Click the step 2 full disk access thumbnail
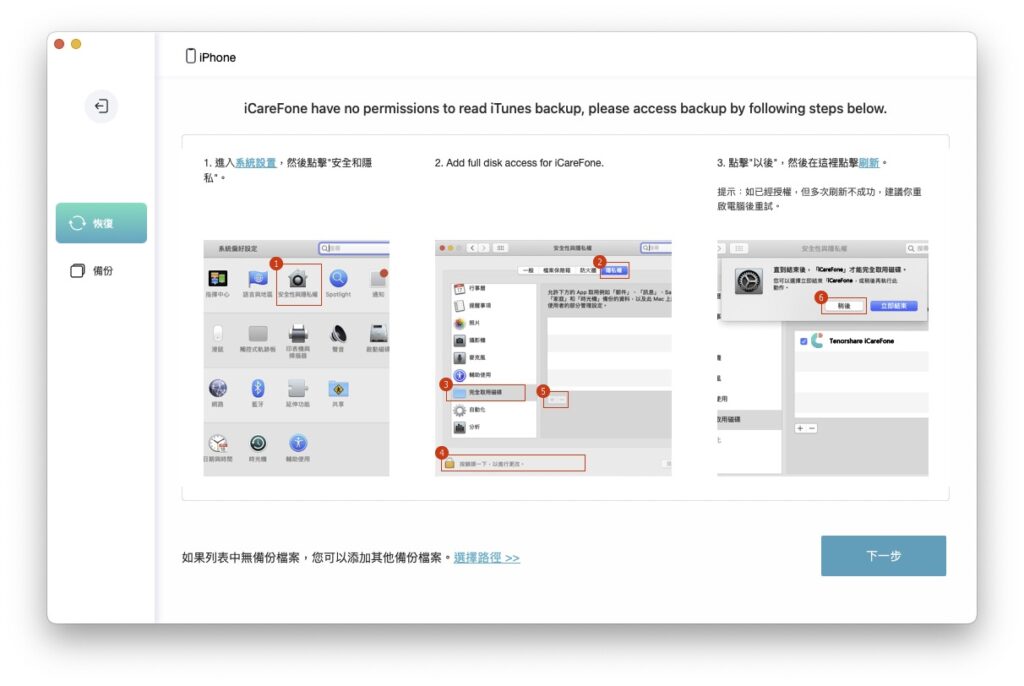This screenshot has width=1024, height=686. pyautogui.click(x=553, y=358)
